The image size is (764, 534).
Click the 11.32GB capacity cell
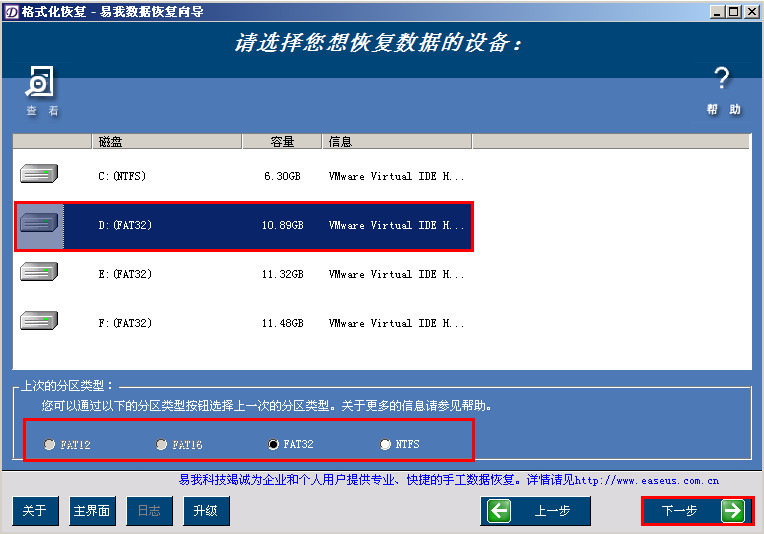(x=283, y=274)
